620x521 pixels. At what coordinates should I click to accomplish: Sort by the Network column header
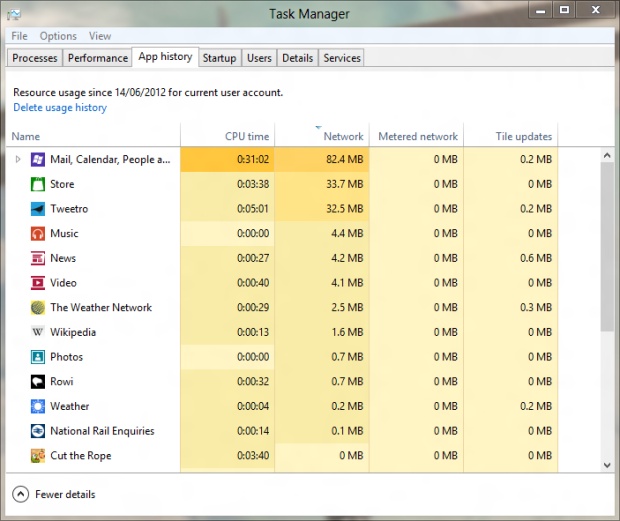tap(322, 136)
